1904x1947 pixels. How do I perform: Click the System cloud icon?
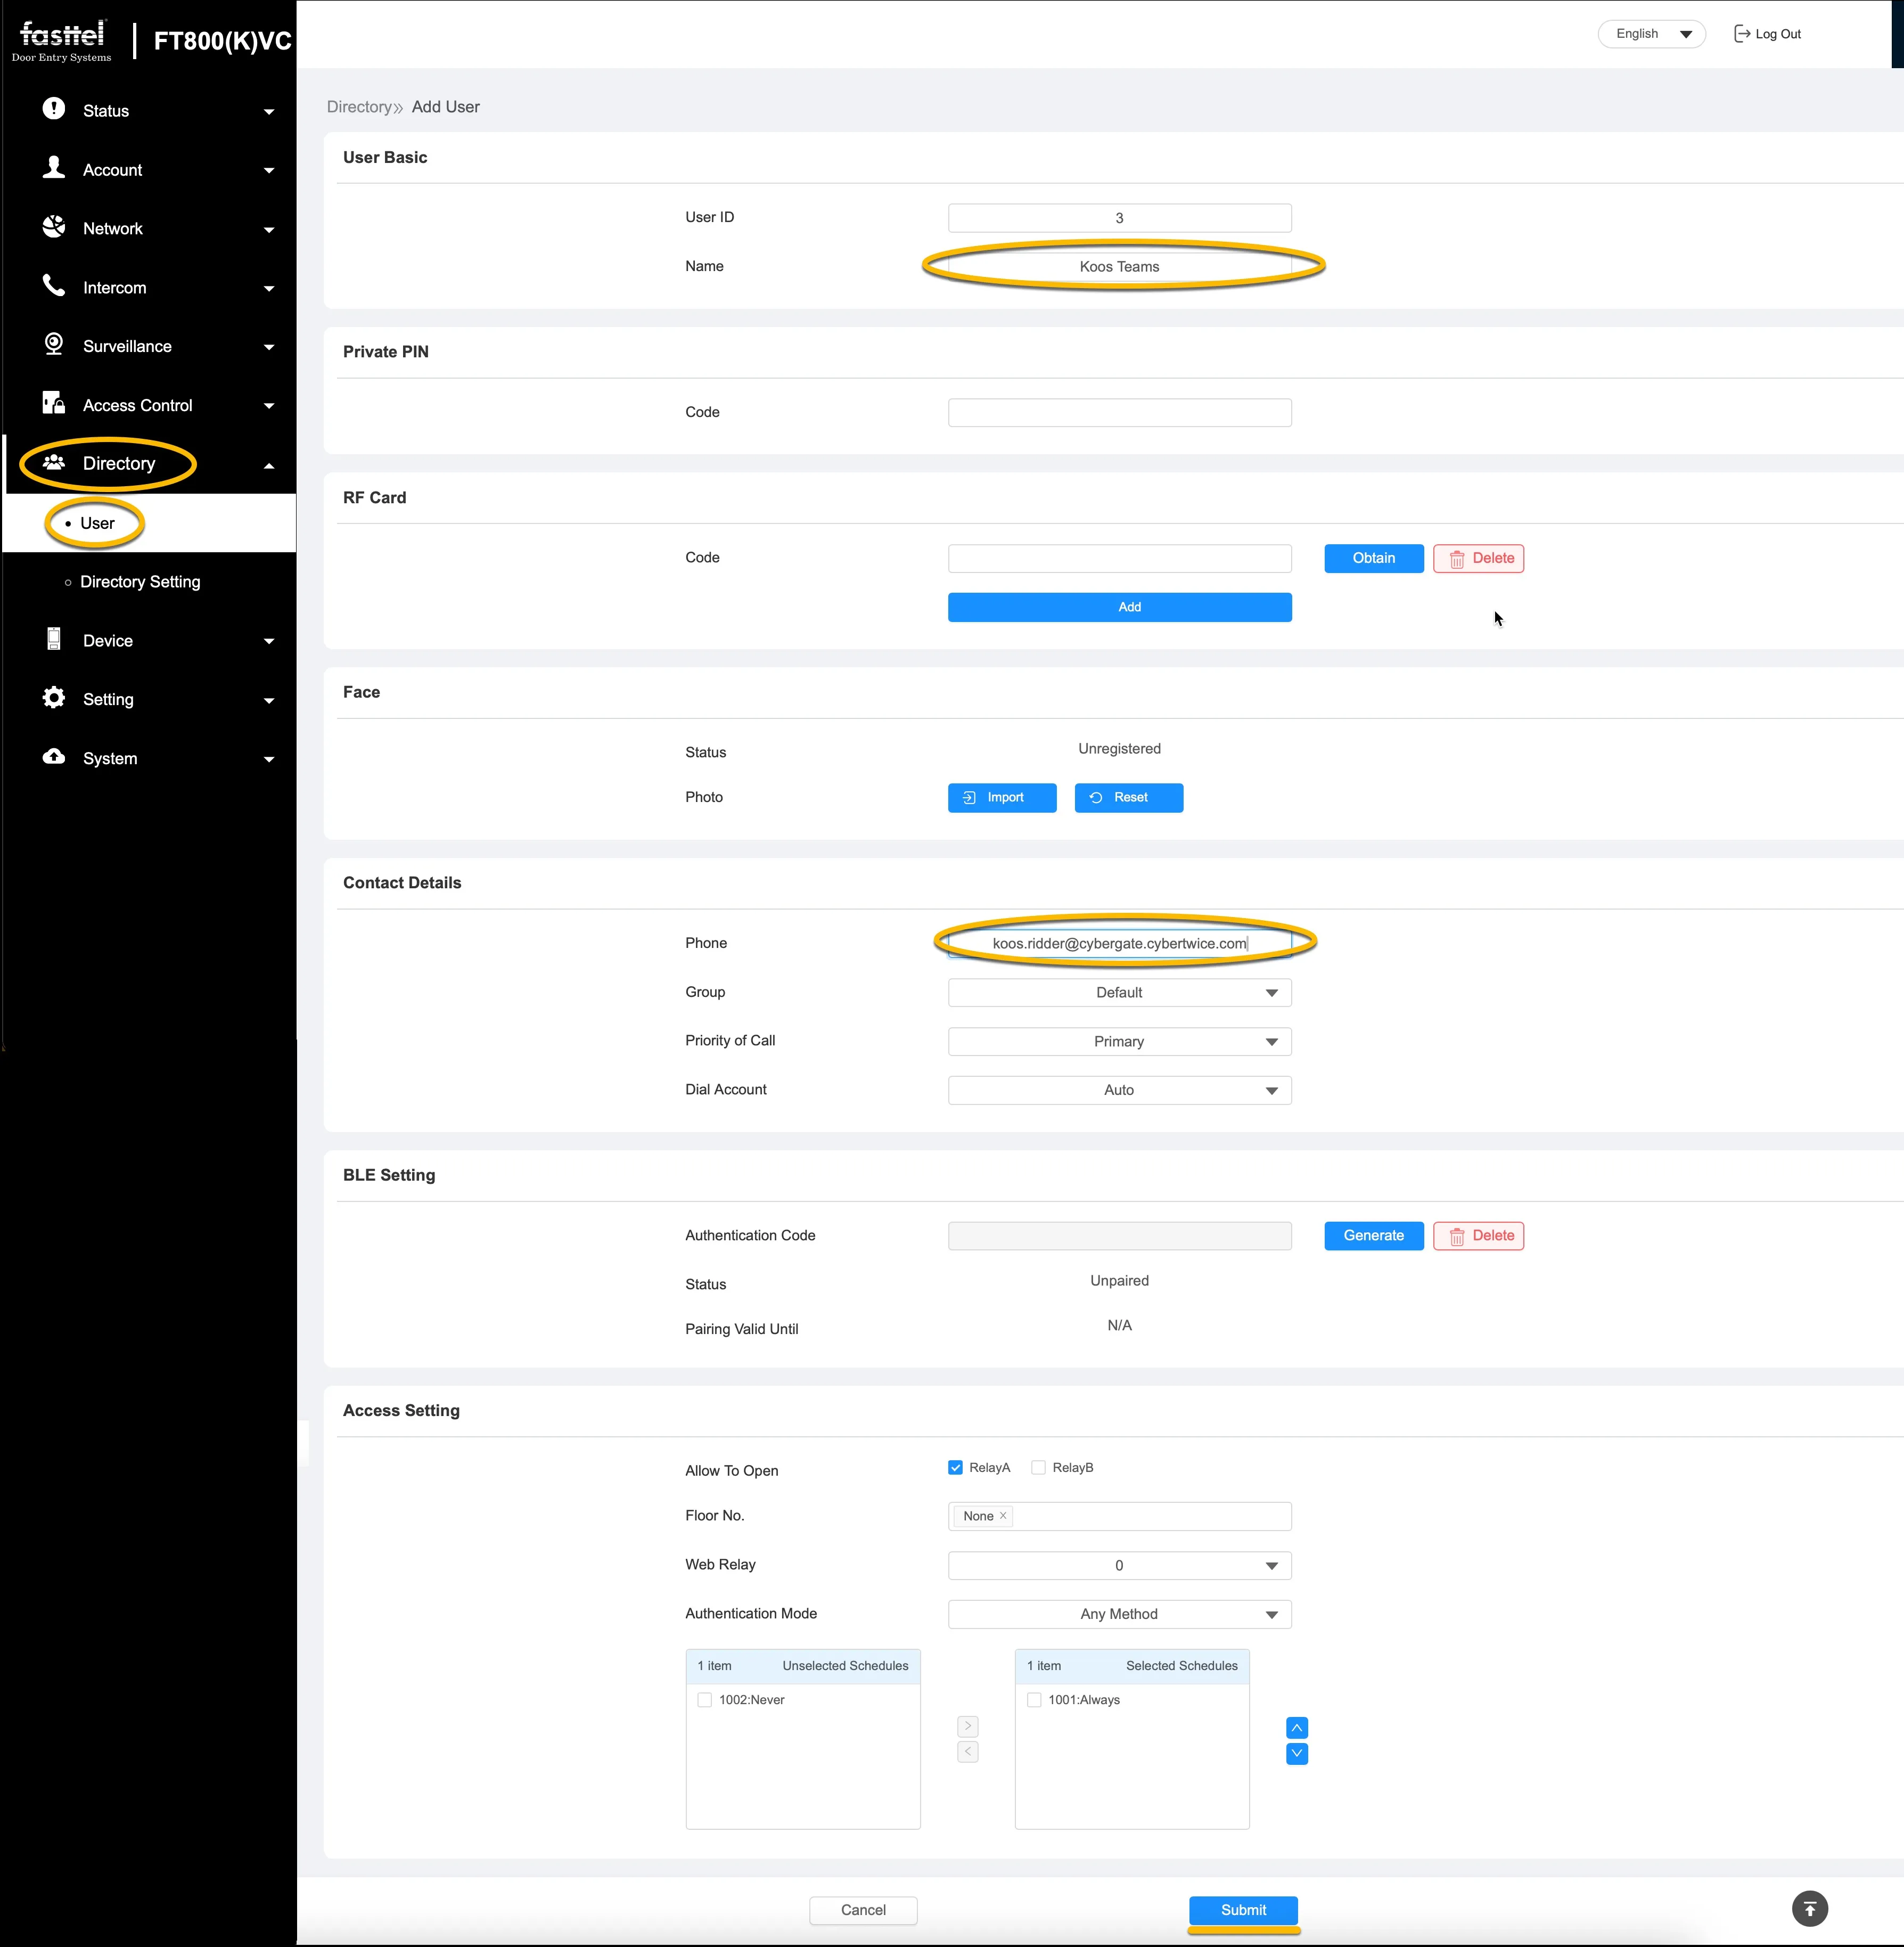click(54, 757)
